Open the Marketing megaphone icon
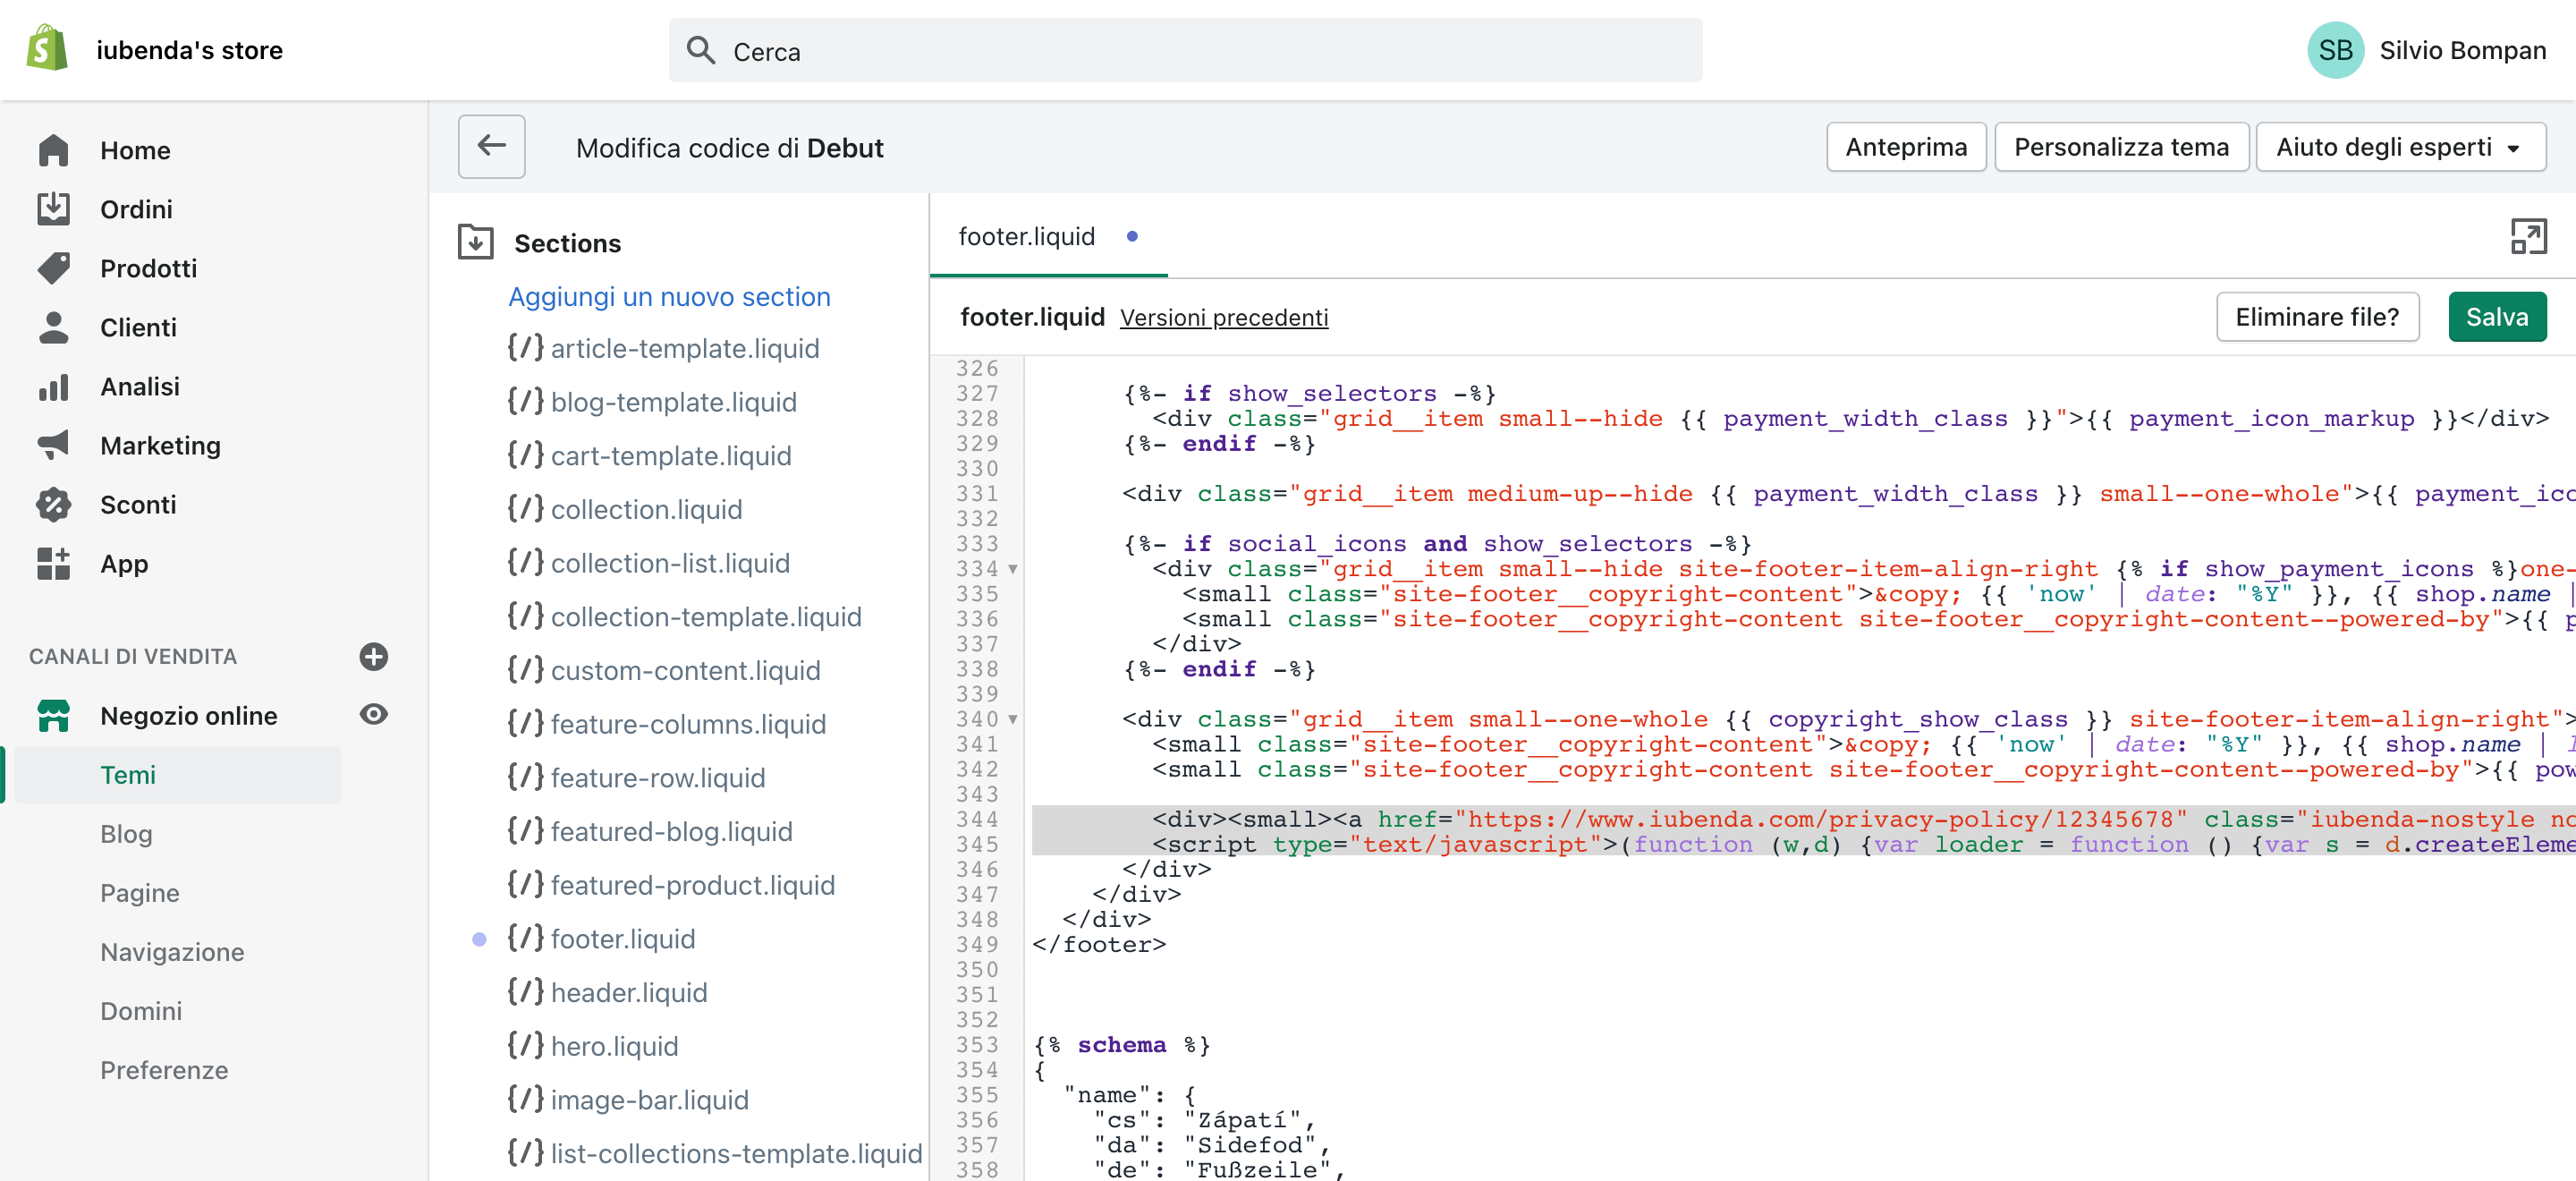This screenshot has width=2576, height=1181. pos(54,445)
